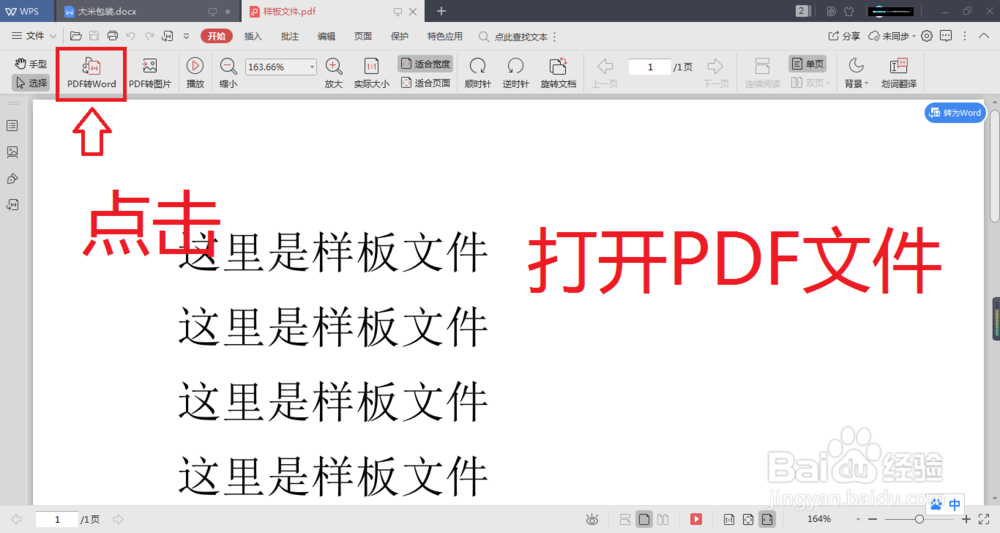Viewport: 1000px width, 533px height.
Task: Open the 旋转文档 tool
Action: tap(558, 73)
